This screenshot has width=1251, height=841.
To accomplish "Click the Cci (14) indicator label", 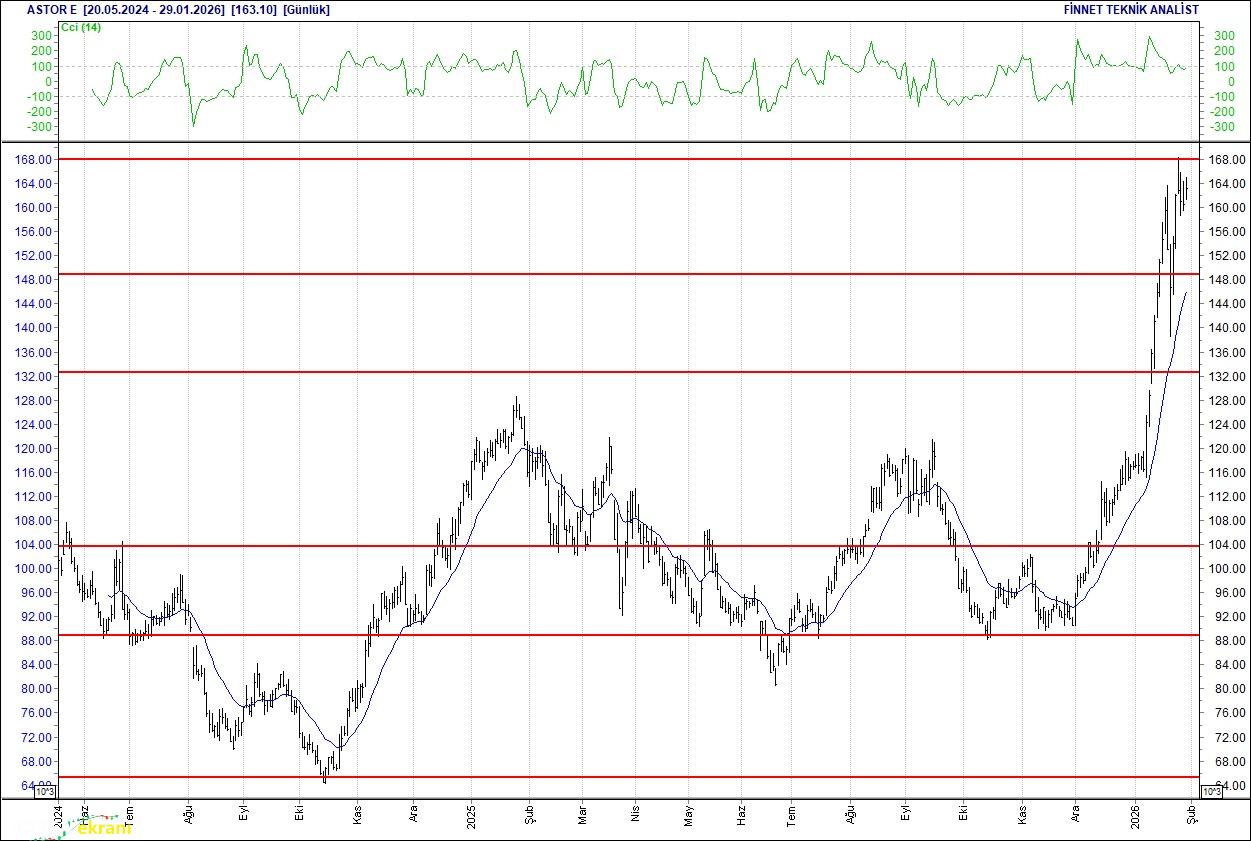I will pos(80,27).
